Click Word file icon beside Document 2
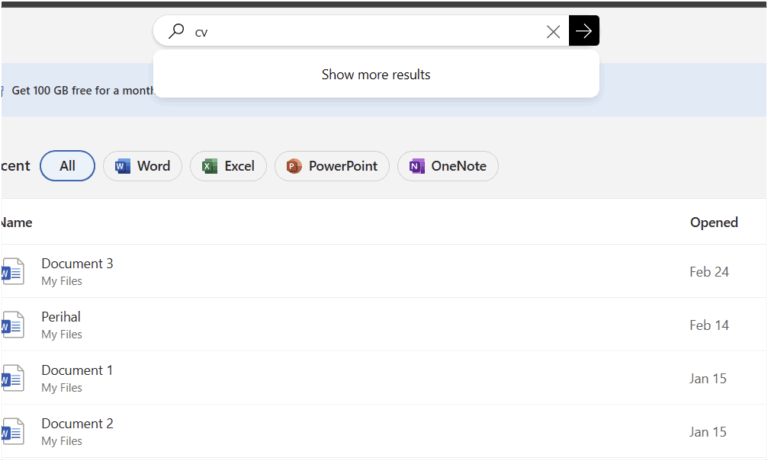 tap(13, 432)
